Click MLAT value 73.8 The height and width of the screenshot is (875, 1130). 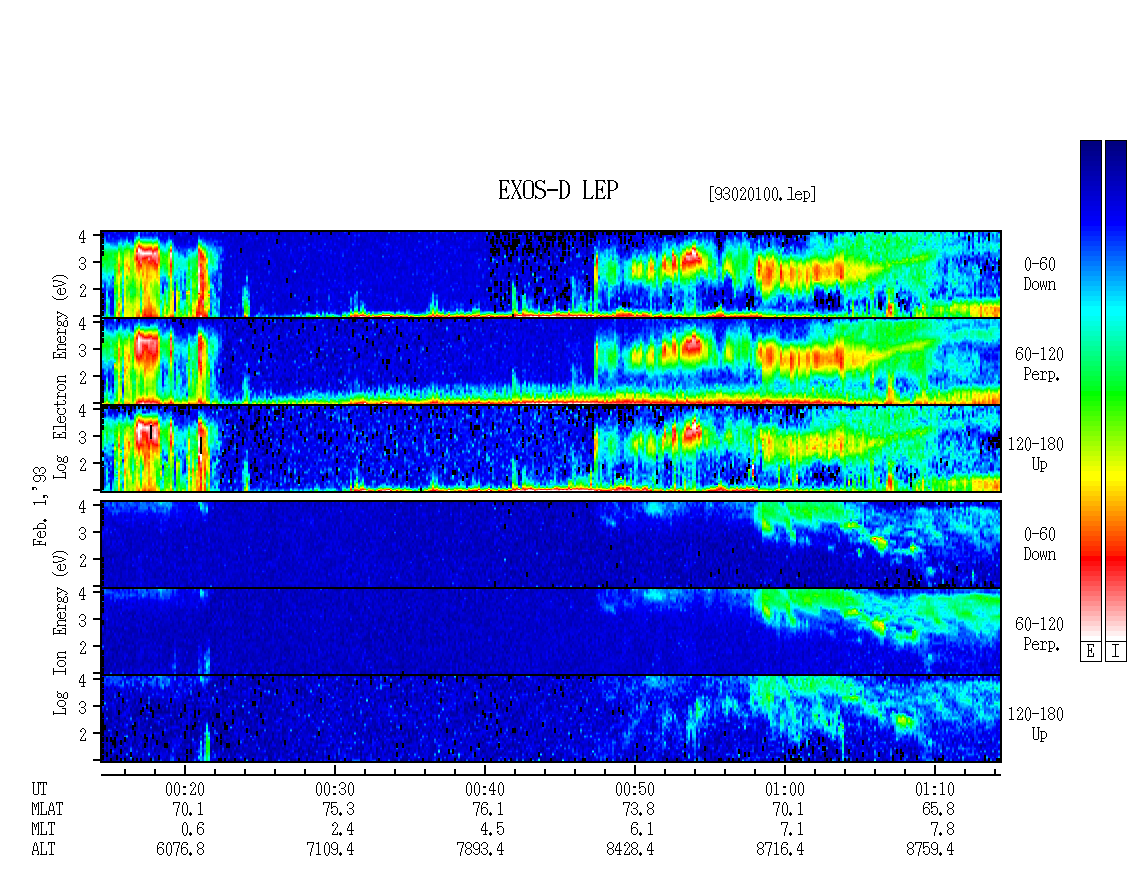point(639,809)
